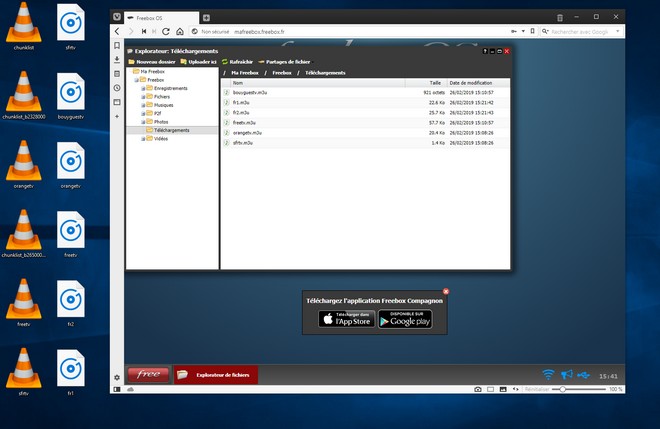Open the Explorateur de fichiers taskbar tab

pyautogui.click(x=216, y=375)
